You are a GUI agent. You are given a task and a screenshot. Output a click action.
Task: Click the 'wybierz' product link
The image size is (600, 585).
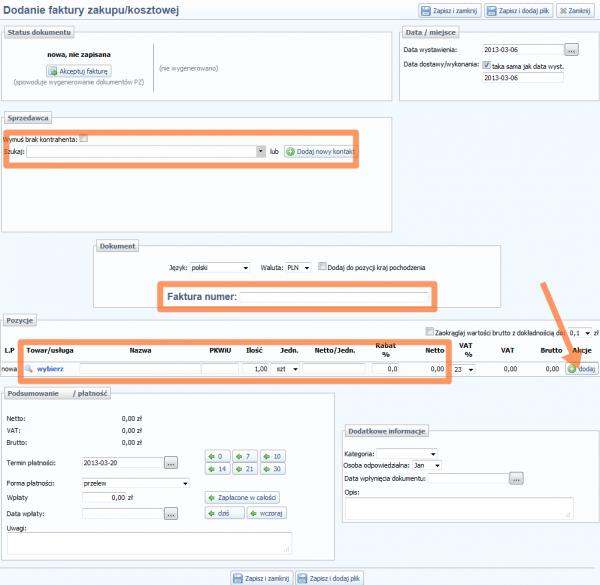[x=50, y=369]
